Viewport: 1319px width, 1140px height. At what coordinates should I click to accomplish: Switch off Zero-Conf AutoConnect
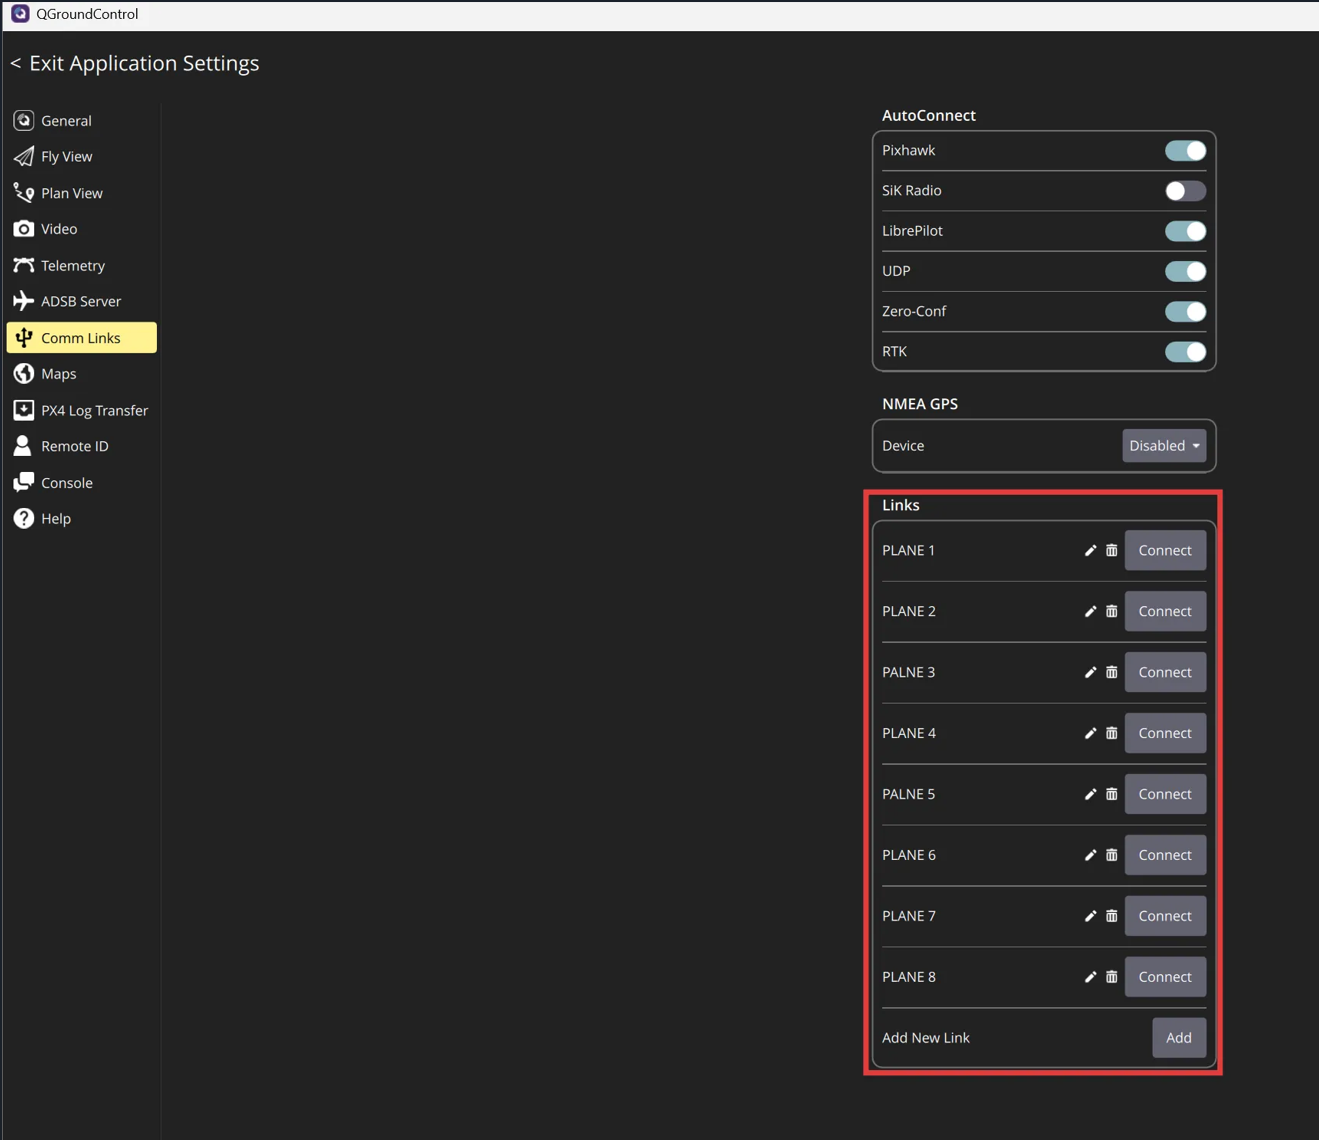(1185, 311)
